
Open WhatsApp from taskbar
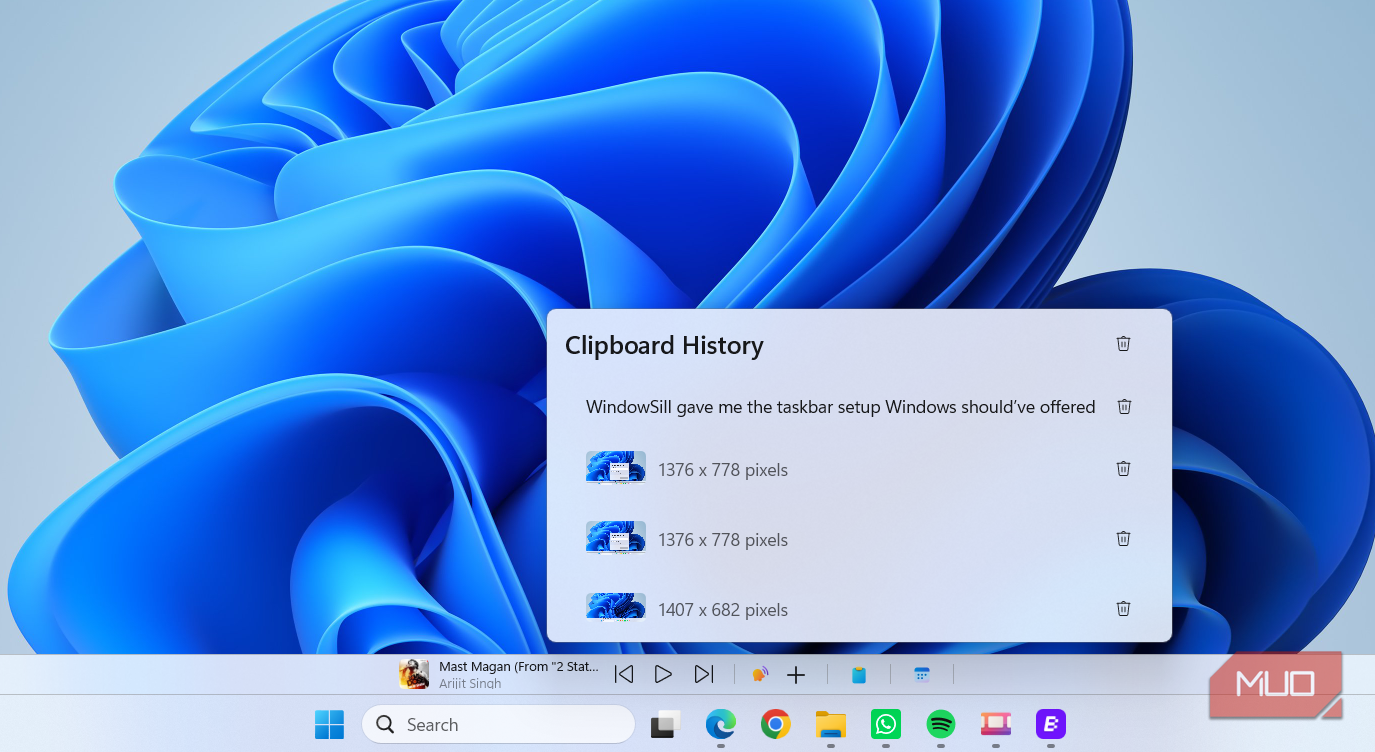(886, 724)
